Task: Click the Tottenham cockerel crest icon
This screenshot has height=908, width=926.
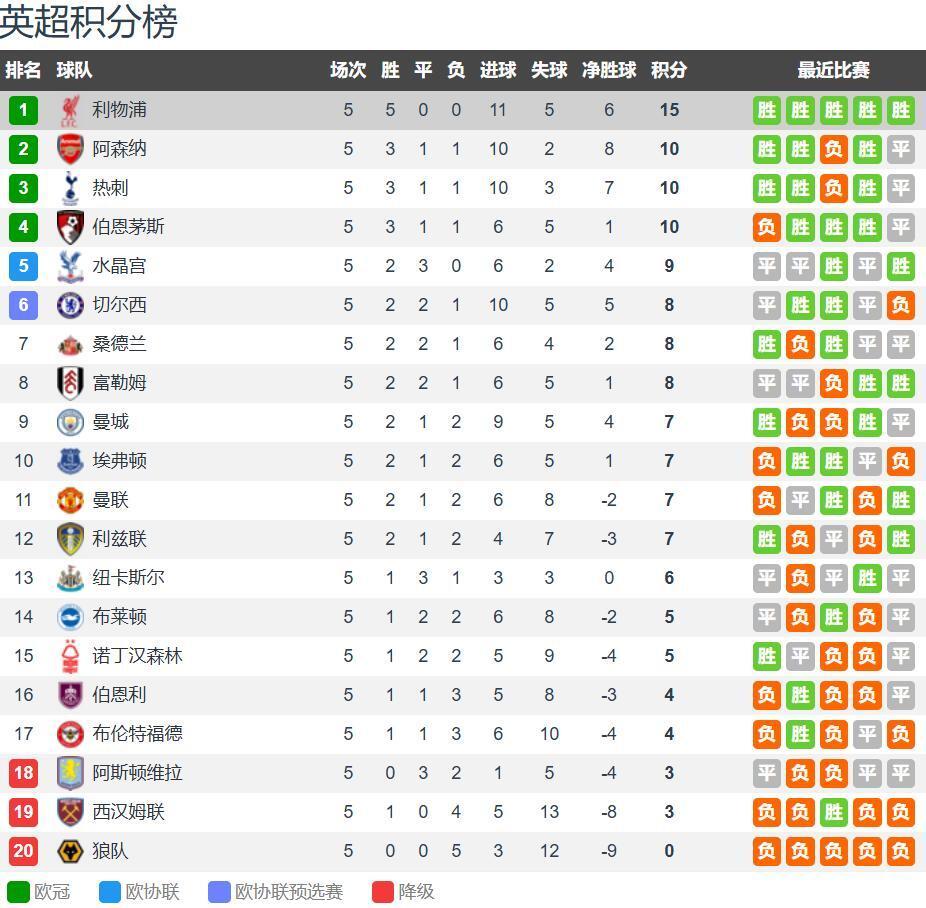Action: [70, 188]
